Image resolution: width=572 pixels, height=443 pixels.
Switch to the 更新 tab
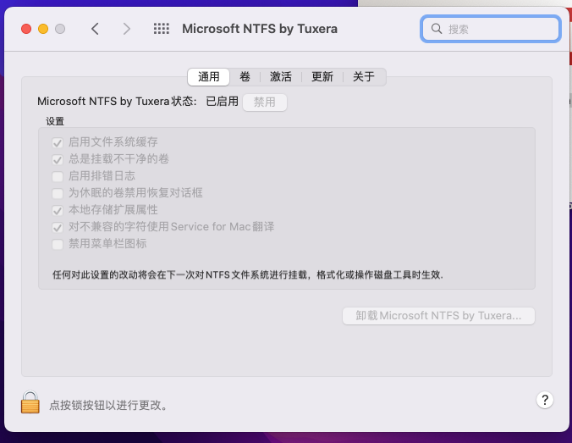point(322,77)
